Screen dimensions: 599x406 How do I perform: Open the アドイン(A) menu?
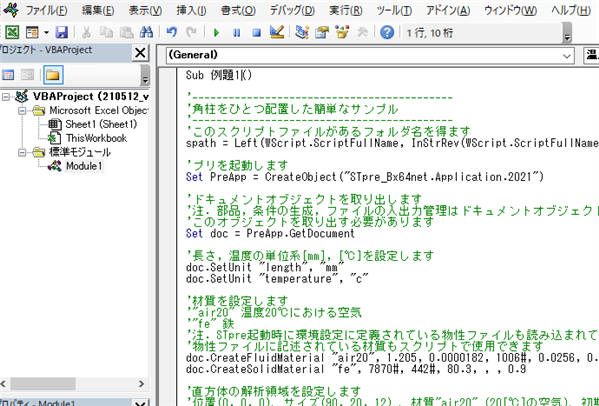pyautogui.click(x=448, y=10)
